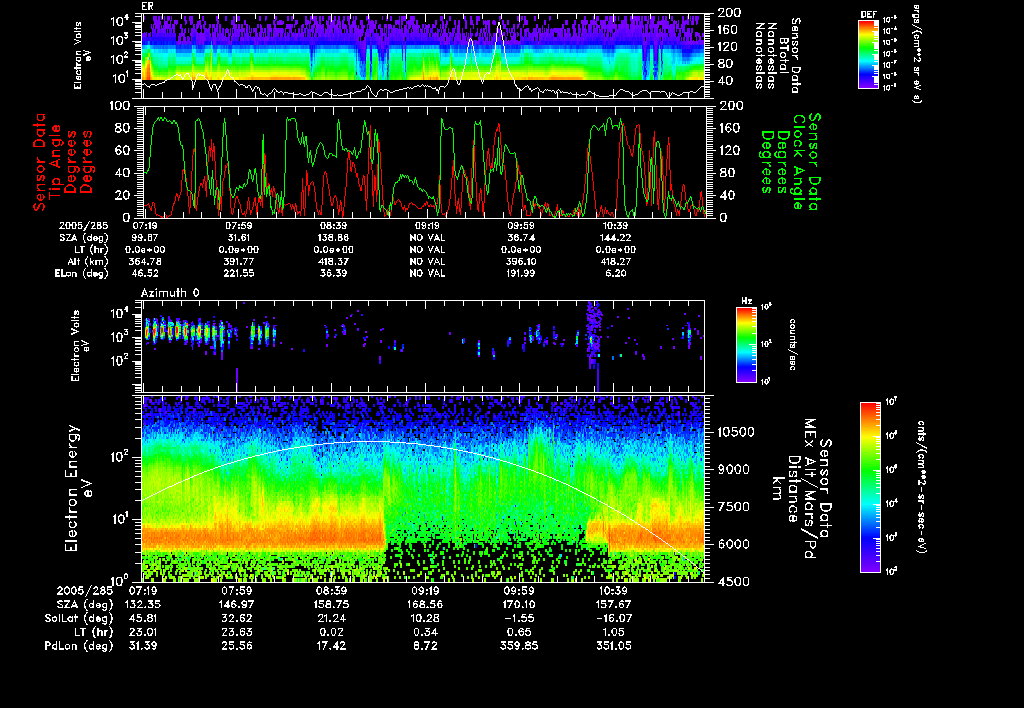Screen dimensions: 1024x708
Task: Select SolLat value -1.55
Action: point(519,619)
